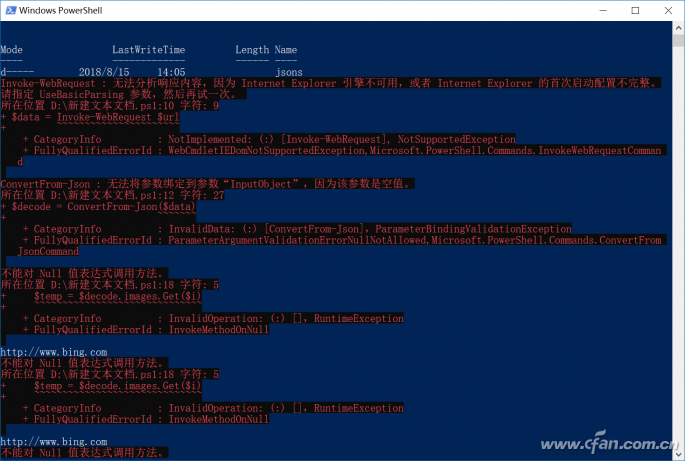
Task: Click the 'Length Name' header text
Action: [x=266, y=49]
